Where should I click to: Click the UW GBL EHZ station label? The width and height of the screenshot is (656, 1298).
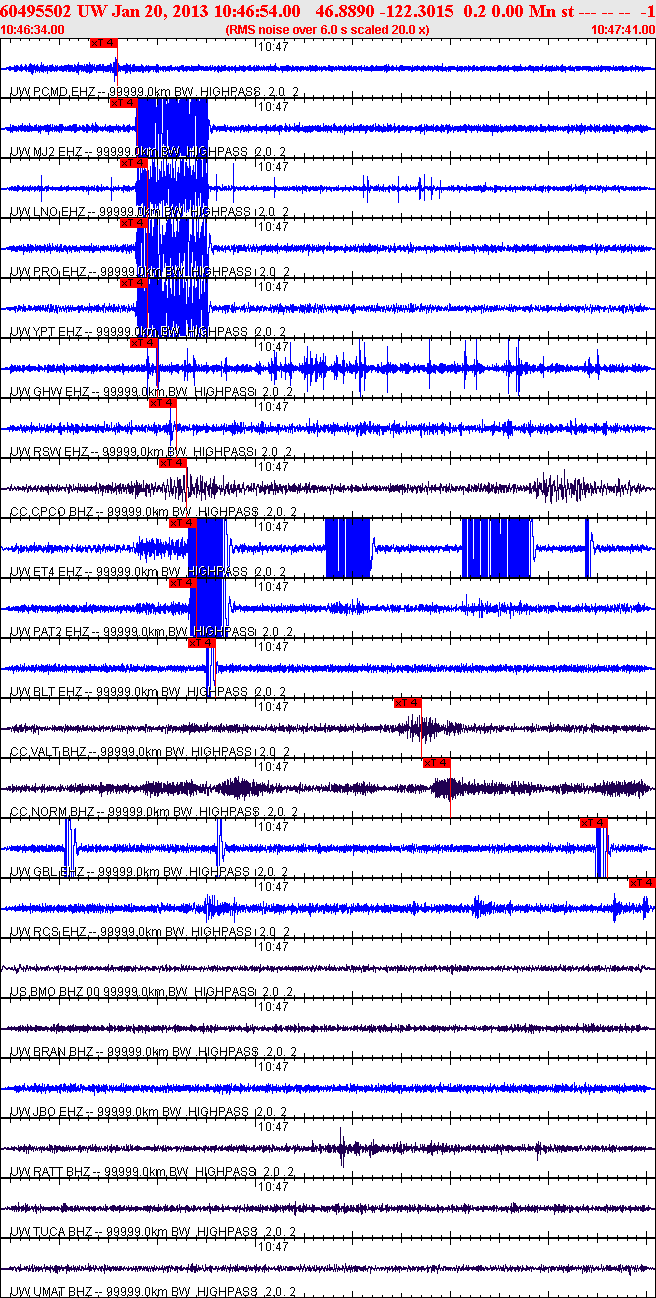point(46,871)
